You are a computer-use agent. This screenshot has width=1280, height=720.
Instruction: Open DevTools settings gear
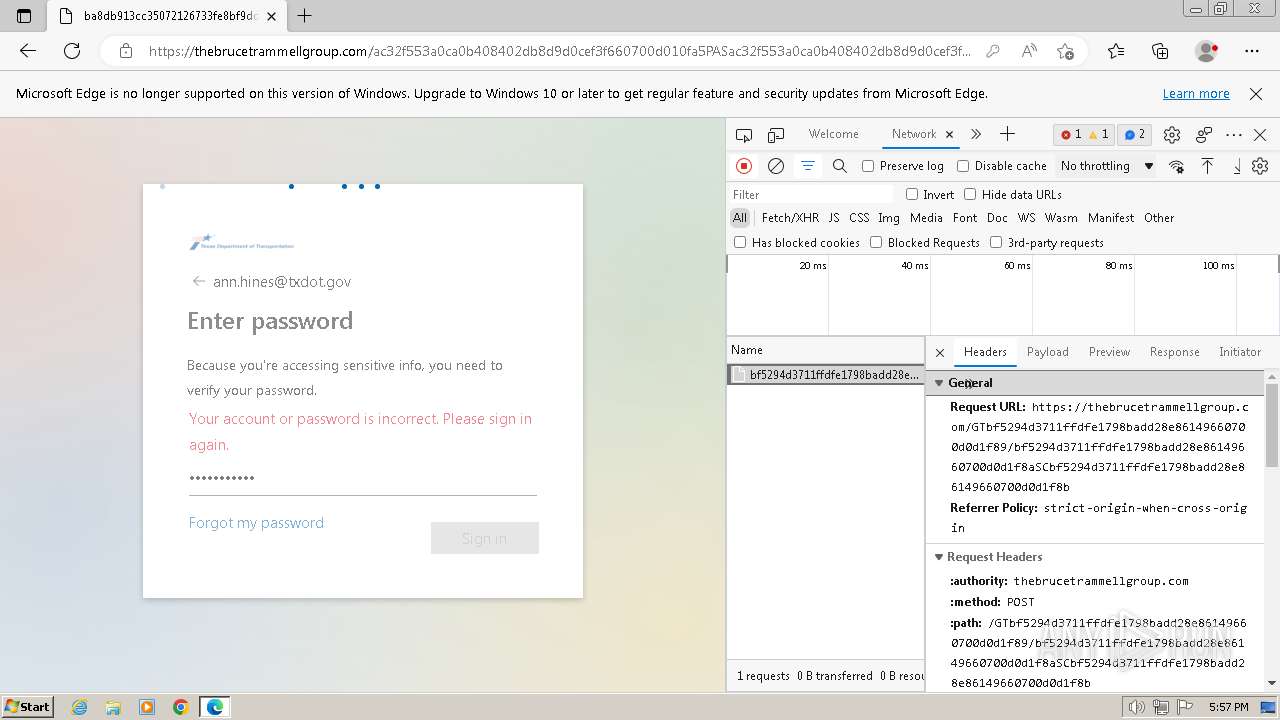tap(1172, 134)
